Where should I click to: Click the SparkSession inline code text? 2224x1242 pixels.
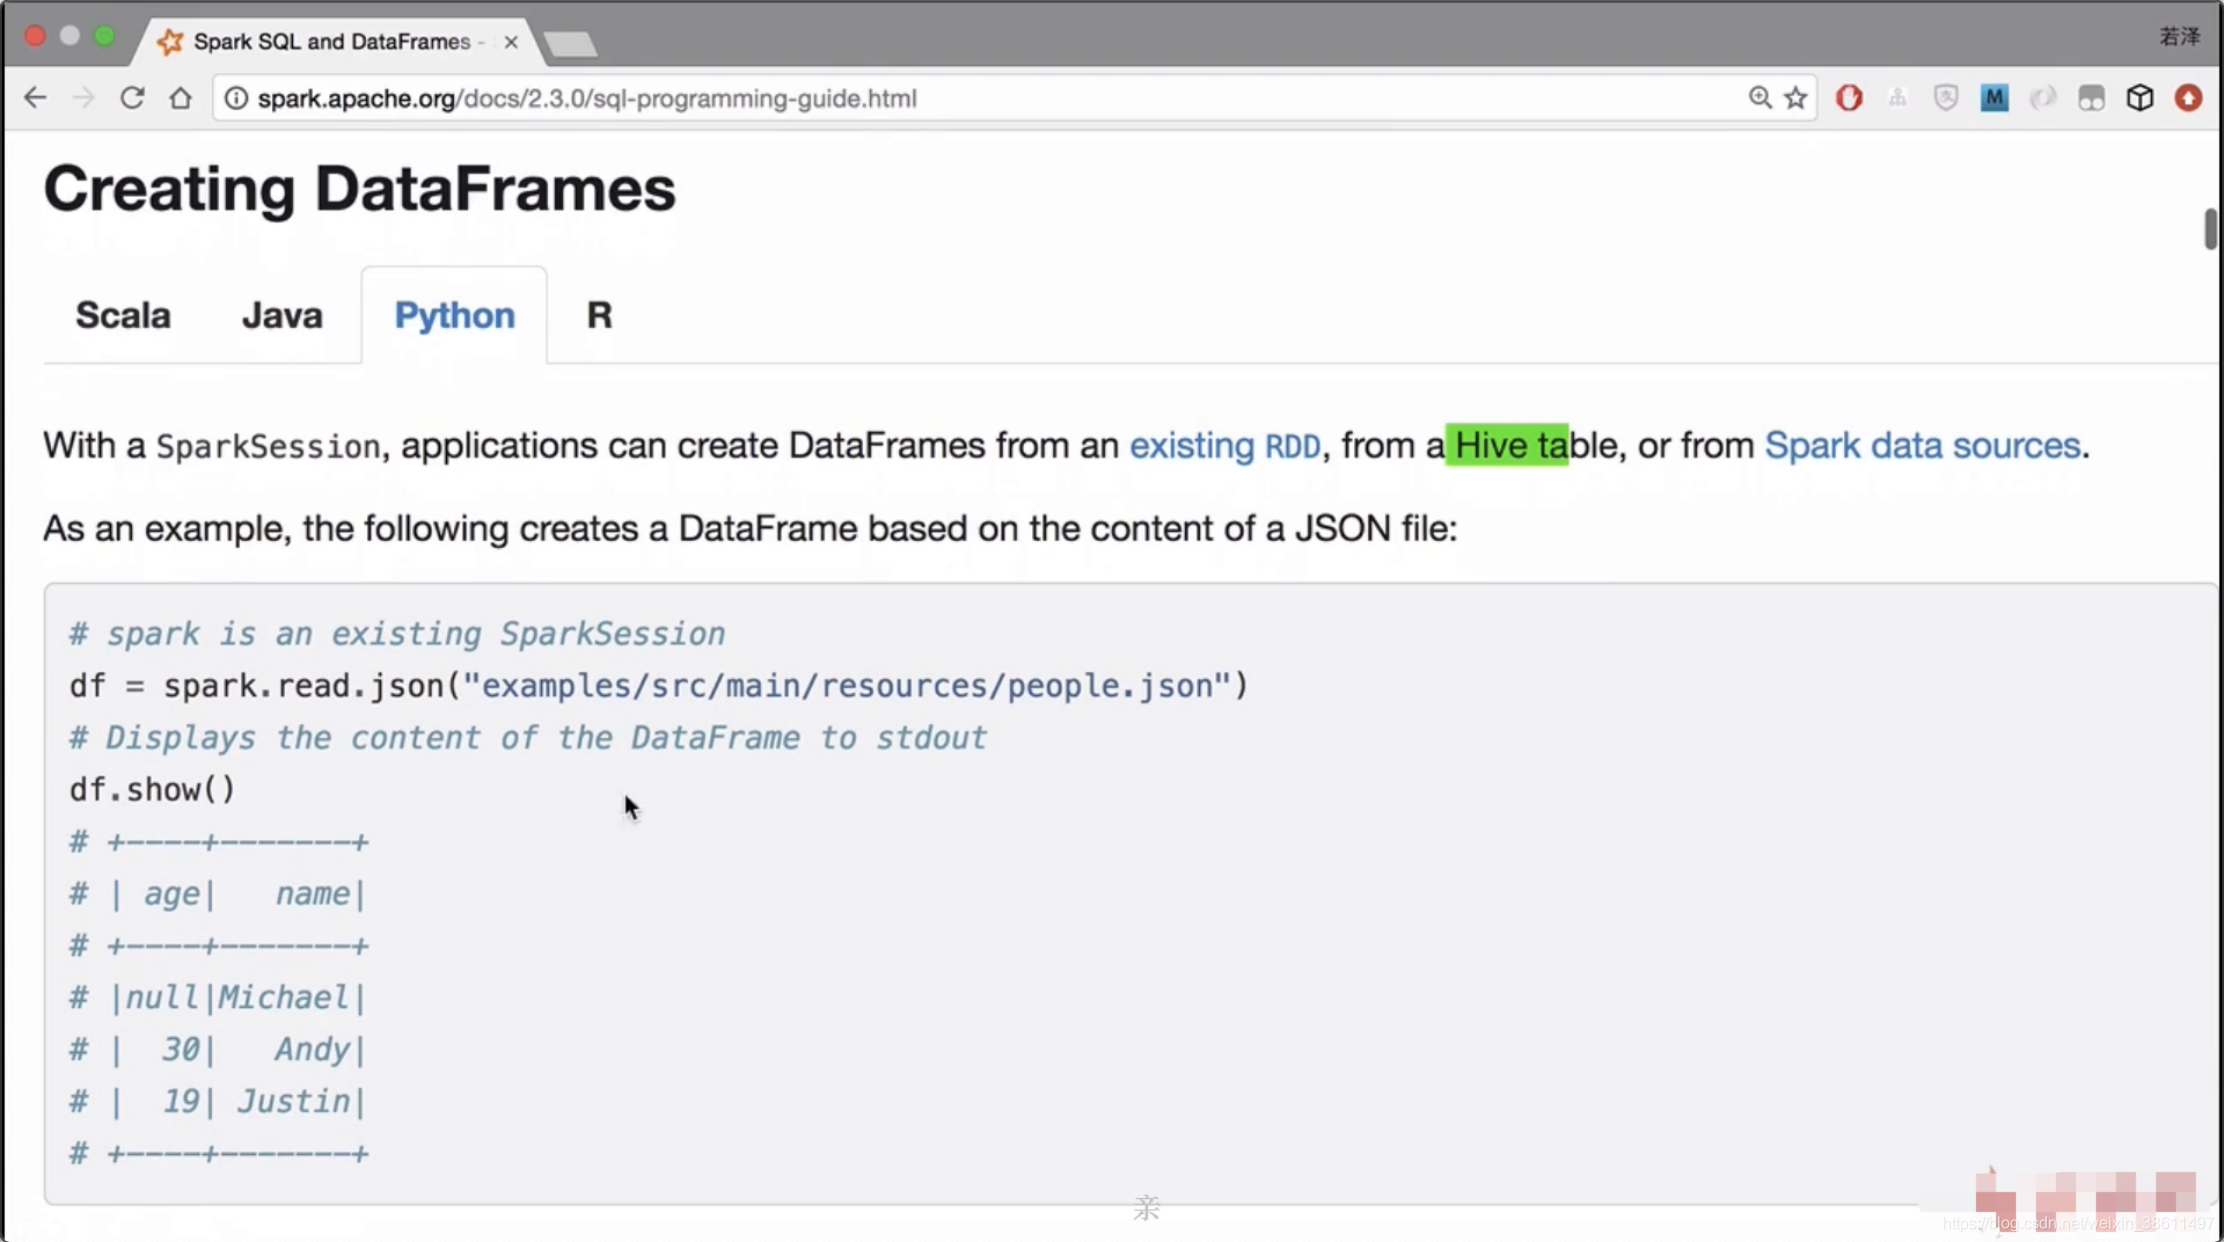[x=268, y=446]
